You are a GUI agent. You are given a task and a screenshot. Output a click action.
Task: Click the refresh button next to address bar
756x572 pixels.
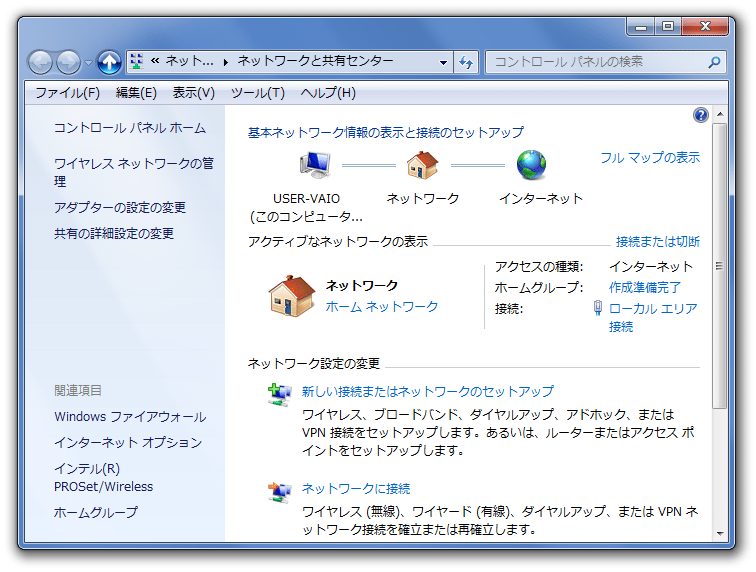(x=466, y=62)
